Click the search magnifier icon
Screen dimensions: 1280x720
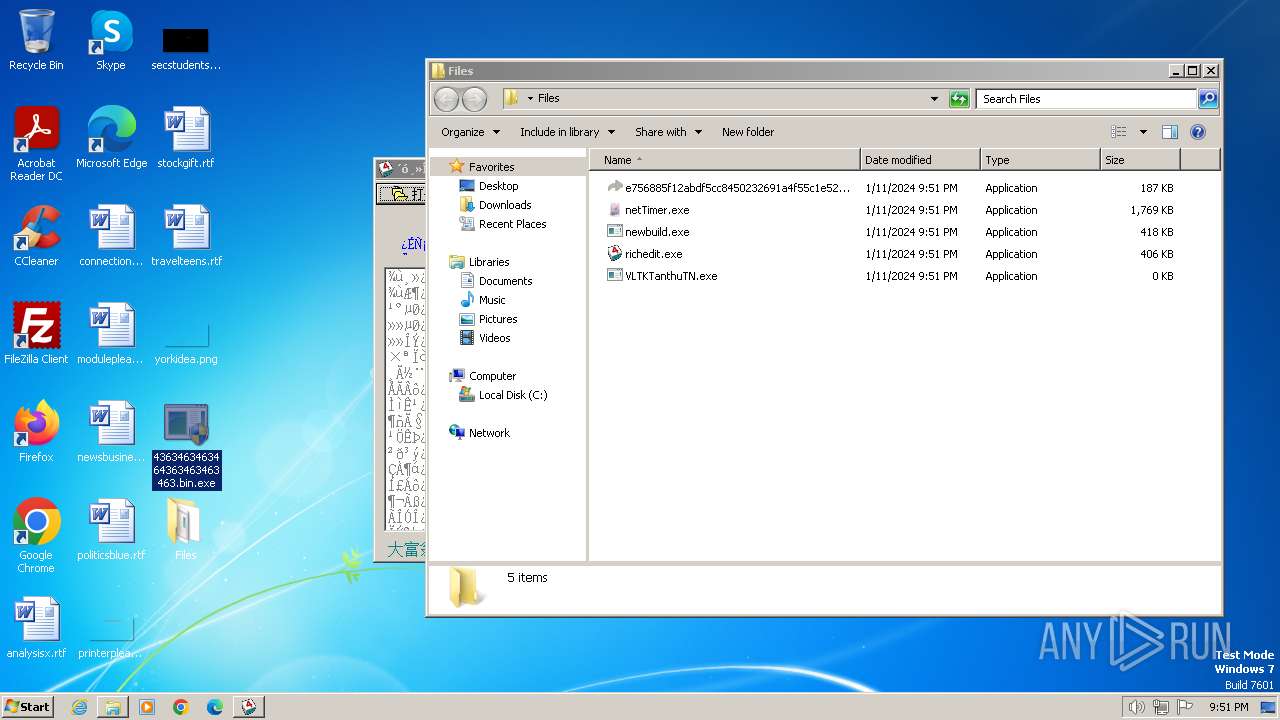point(1208,98)
